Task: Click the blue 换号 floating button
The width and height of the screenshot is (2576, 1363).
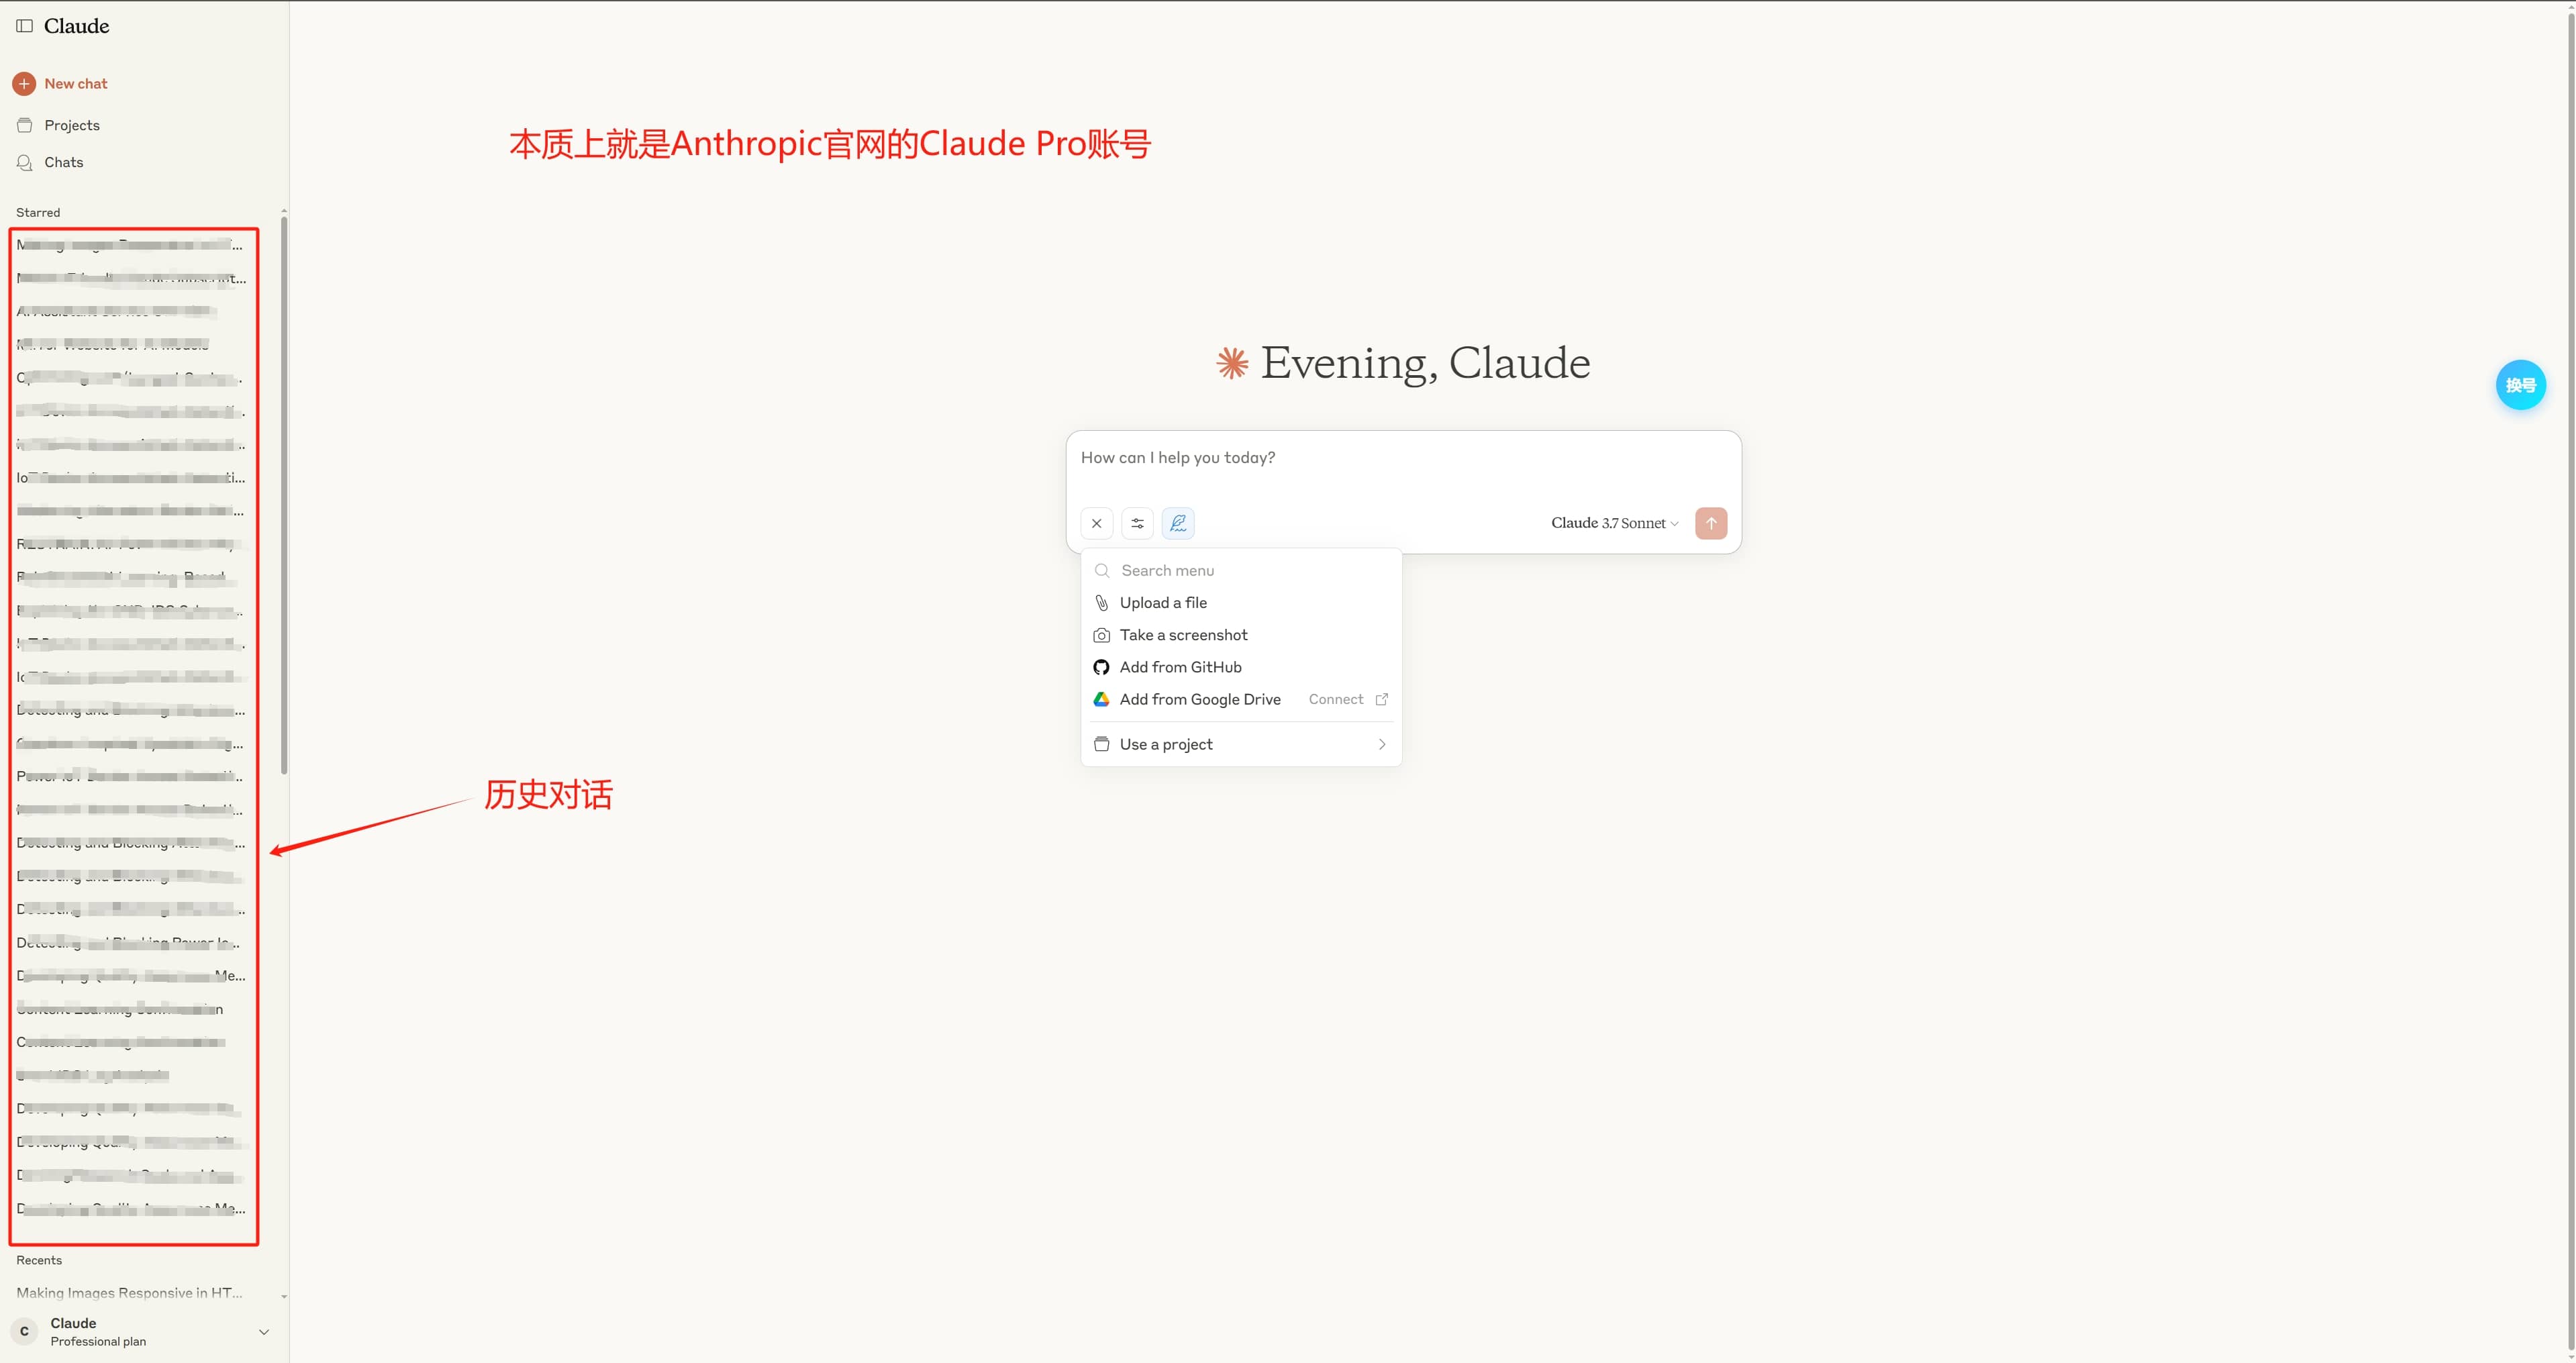Action: tap(2520, 385)
